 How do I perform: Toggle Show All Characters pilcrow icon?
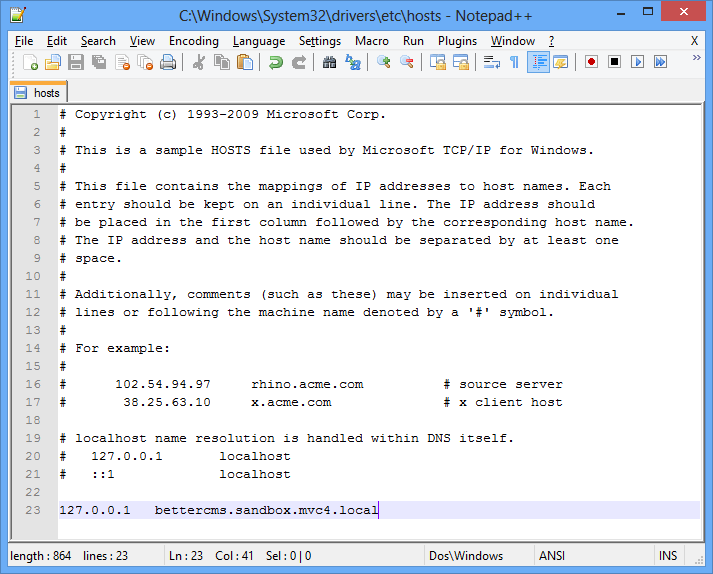514,62
